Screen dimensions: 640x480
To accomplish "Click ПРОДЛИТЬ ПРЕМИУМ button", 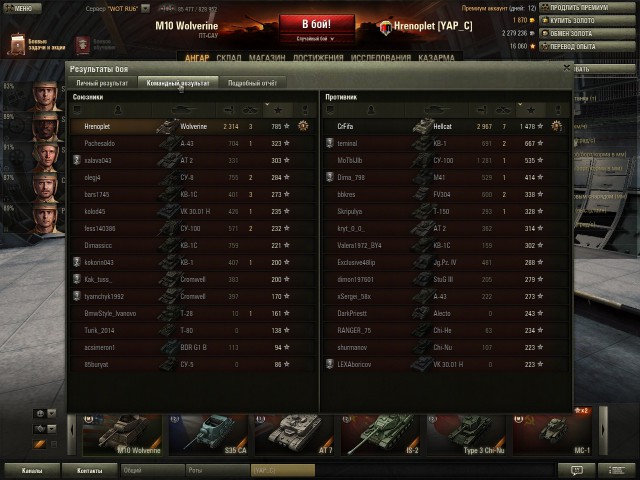I will point(587,8).
